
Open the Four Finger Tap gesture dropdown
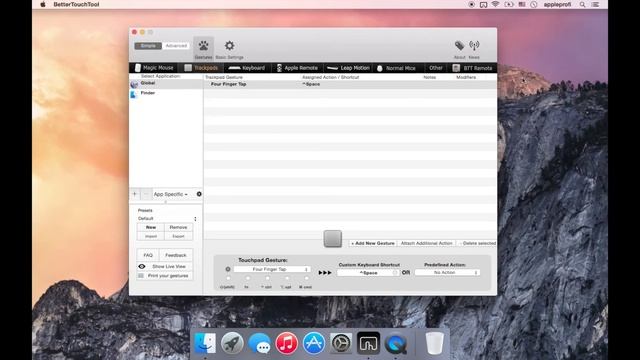(272, 269)
